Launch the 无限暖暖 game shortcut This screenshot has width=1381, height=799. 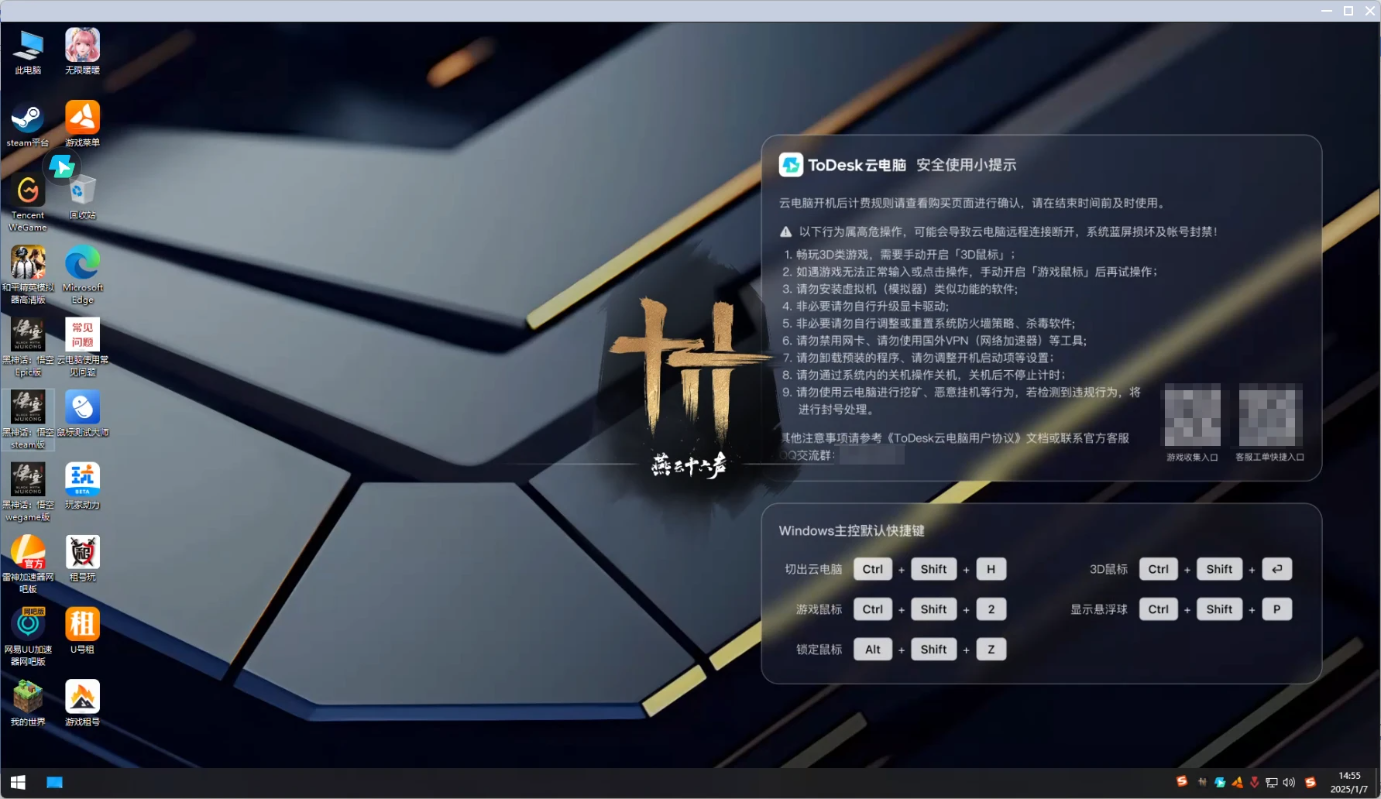coord(82,52)
